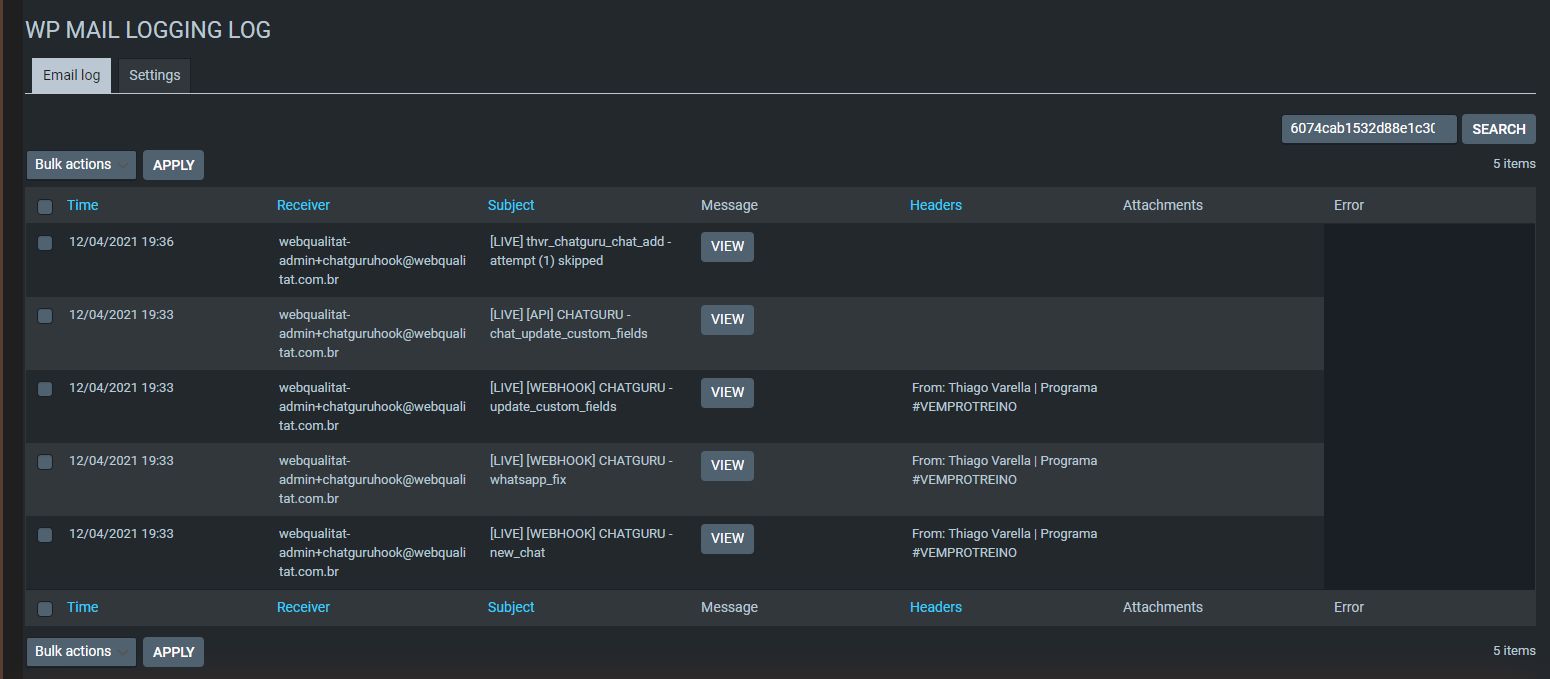Image resolution: width=1550 pixels, height=679 pixels.
Task: View message for thvr_chatguru_chat_add email
Action: point(727,247)
